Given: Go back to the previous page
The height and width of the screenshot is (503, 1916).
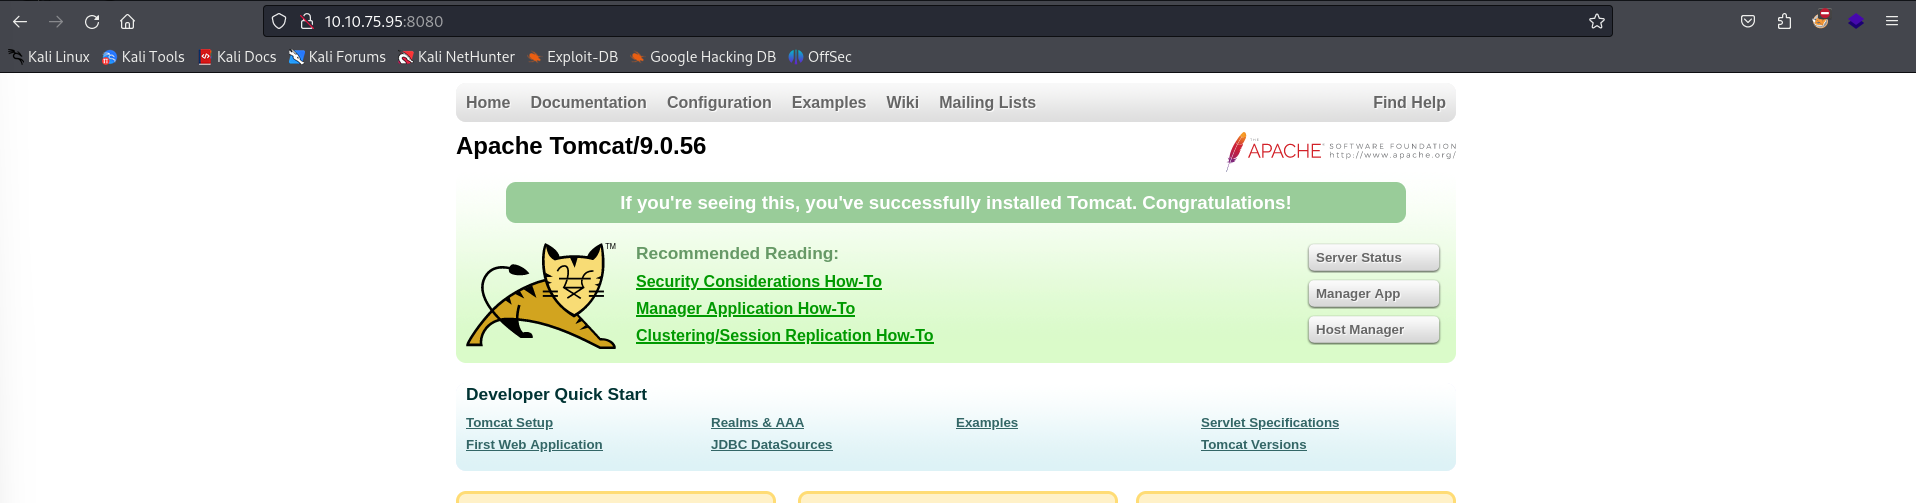Looking at the screenshot, I should [20, 21].
